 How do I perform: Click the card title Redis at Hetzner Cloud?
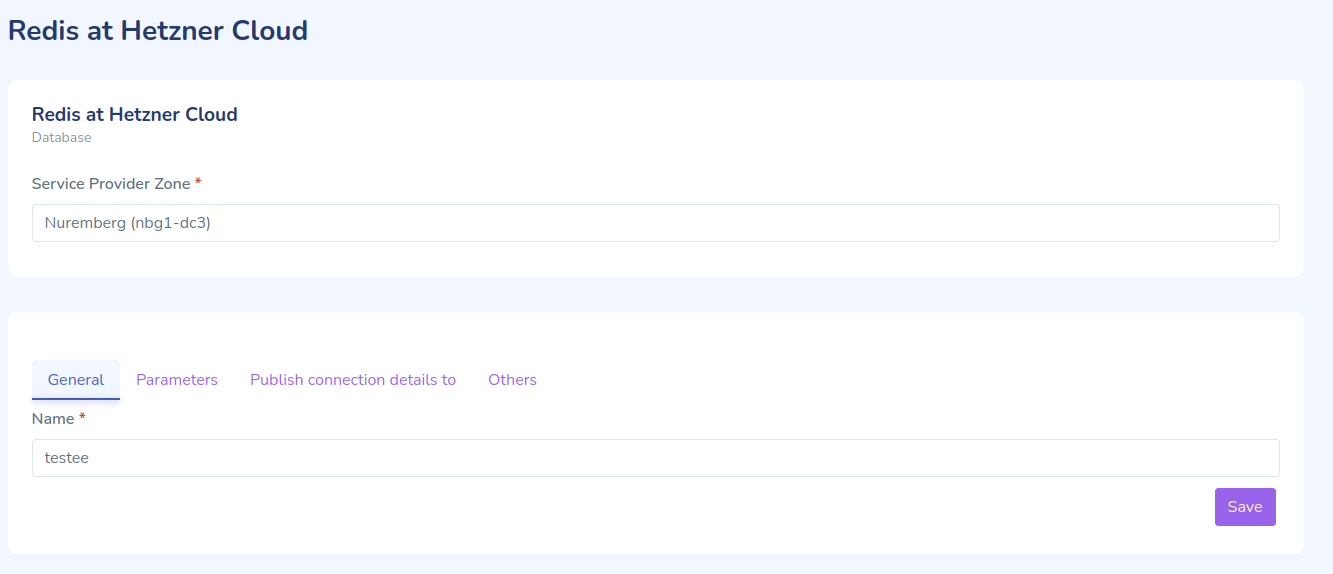coord(135,114)
